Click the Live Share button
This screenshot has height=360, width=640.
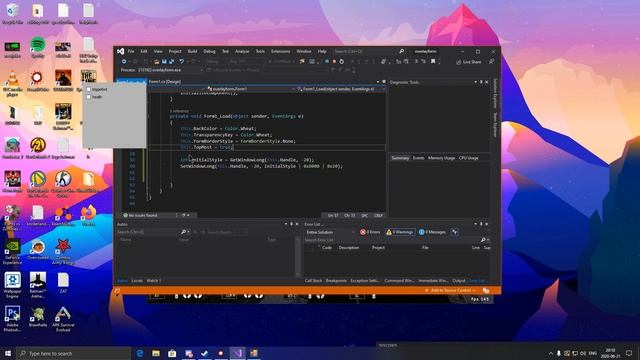pyautogui.click(x=469, y=62)
